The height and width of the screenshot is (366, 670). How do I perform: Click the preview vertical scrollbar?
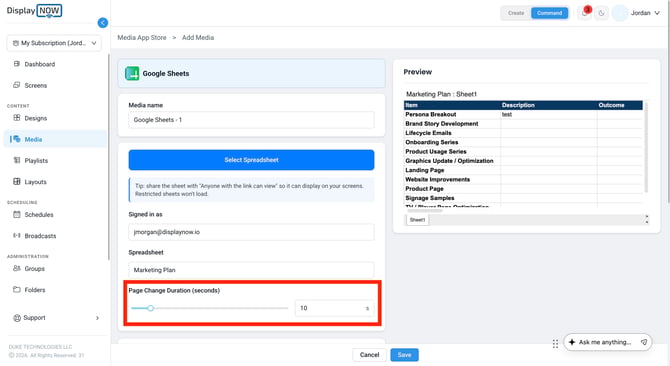646,147
